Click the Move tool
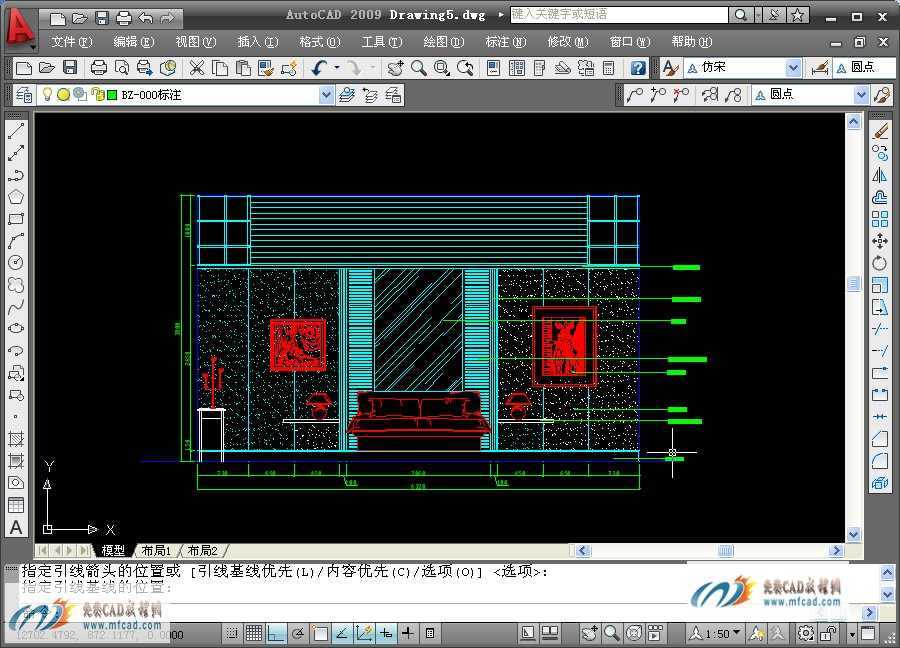Viewport: 900px width, 648px height. pyautogui.click(x=880, y=241)
